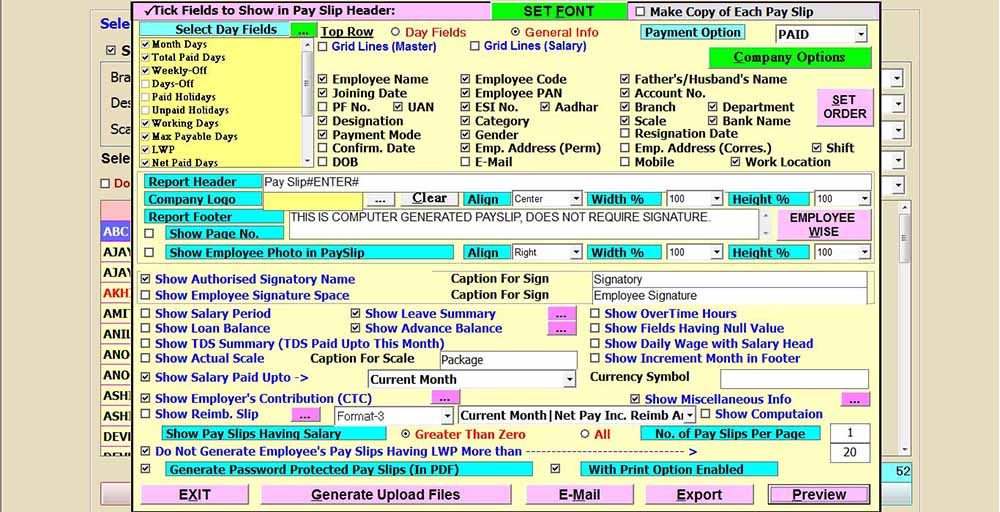Open the Format-3 reimbursement slip dropdown

point(447,416)
